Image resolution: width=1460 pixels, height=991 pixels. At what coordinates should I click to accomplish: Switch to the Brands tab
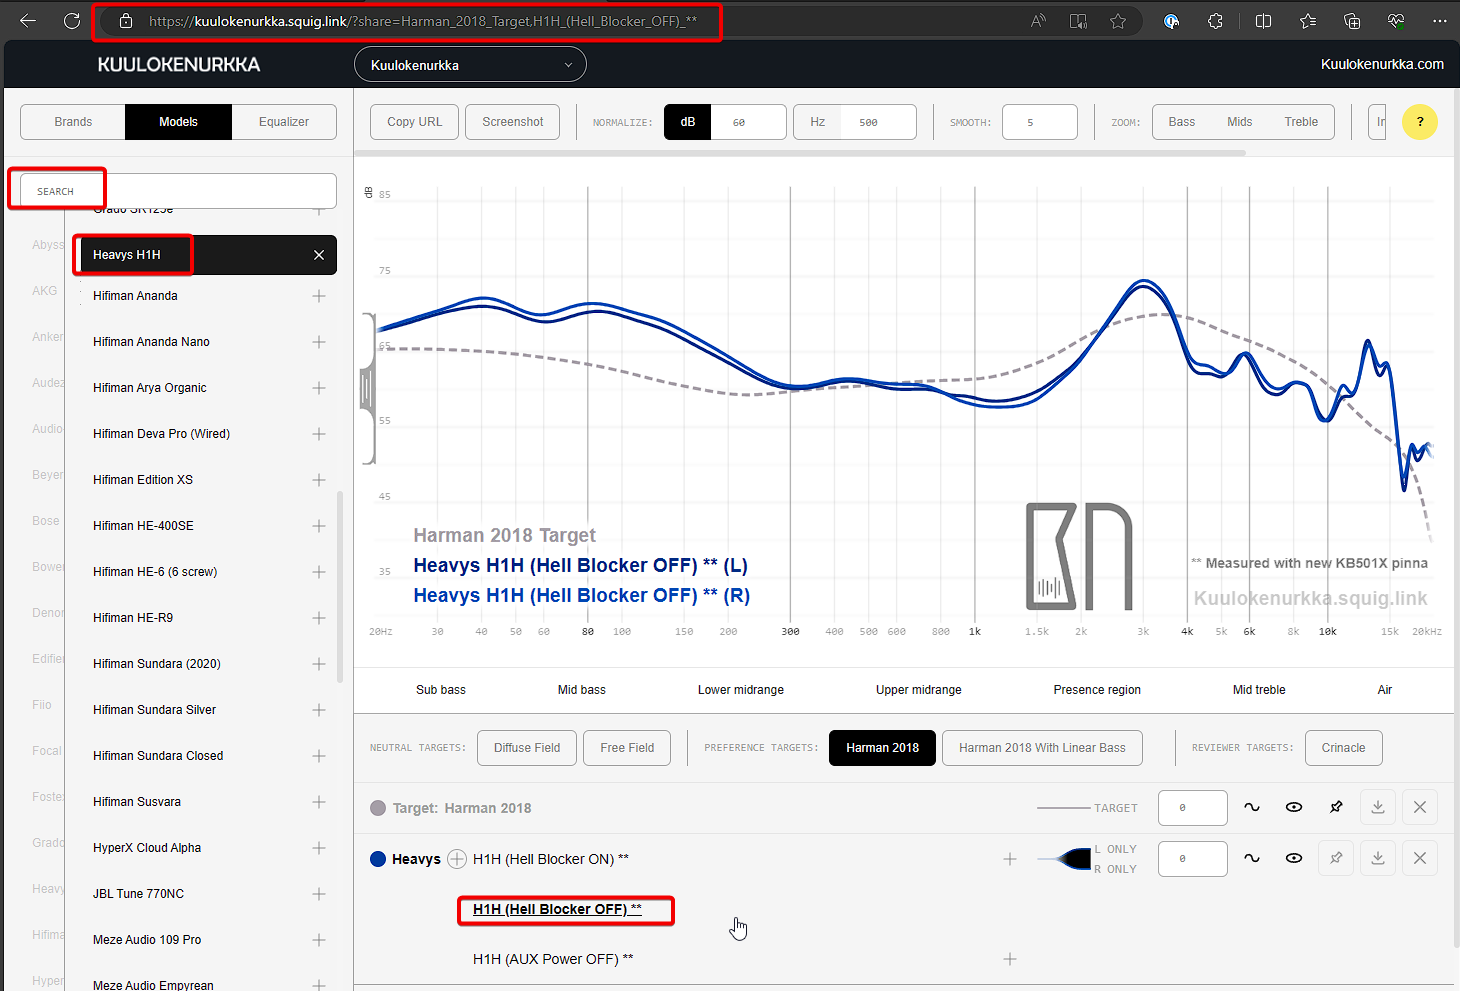tap(73, 122)
